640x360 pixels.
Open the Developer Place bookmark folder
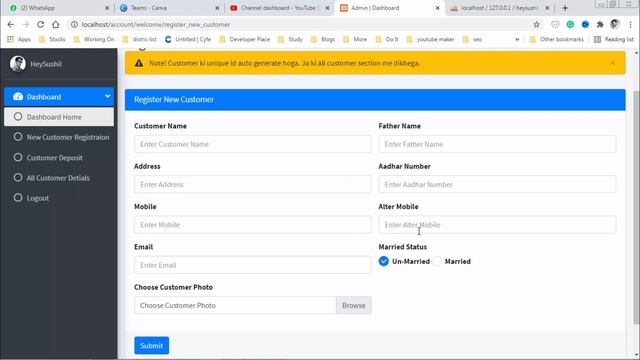tap(244, 39)
